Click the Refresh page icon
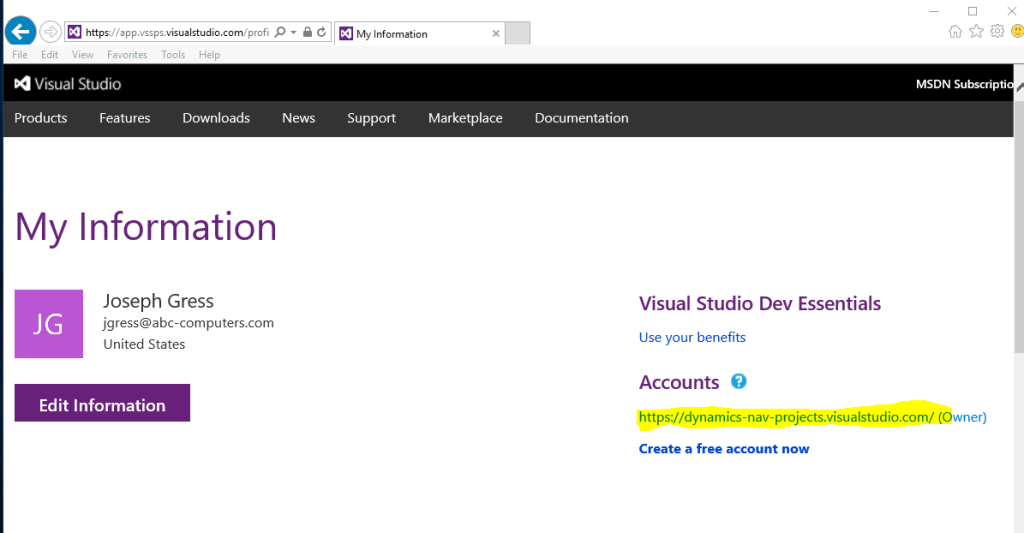The image size is (1024, 533). pyautogui.click(x=321, y=32)
